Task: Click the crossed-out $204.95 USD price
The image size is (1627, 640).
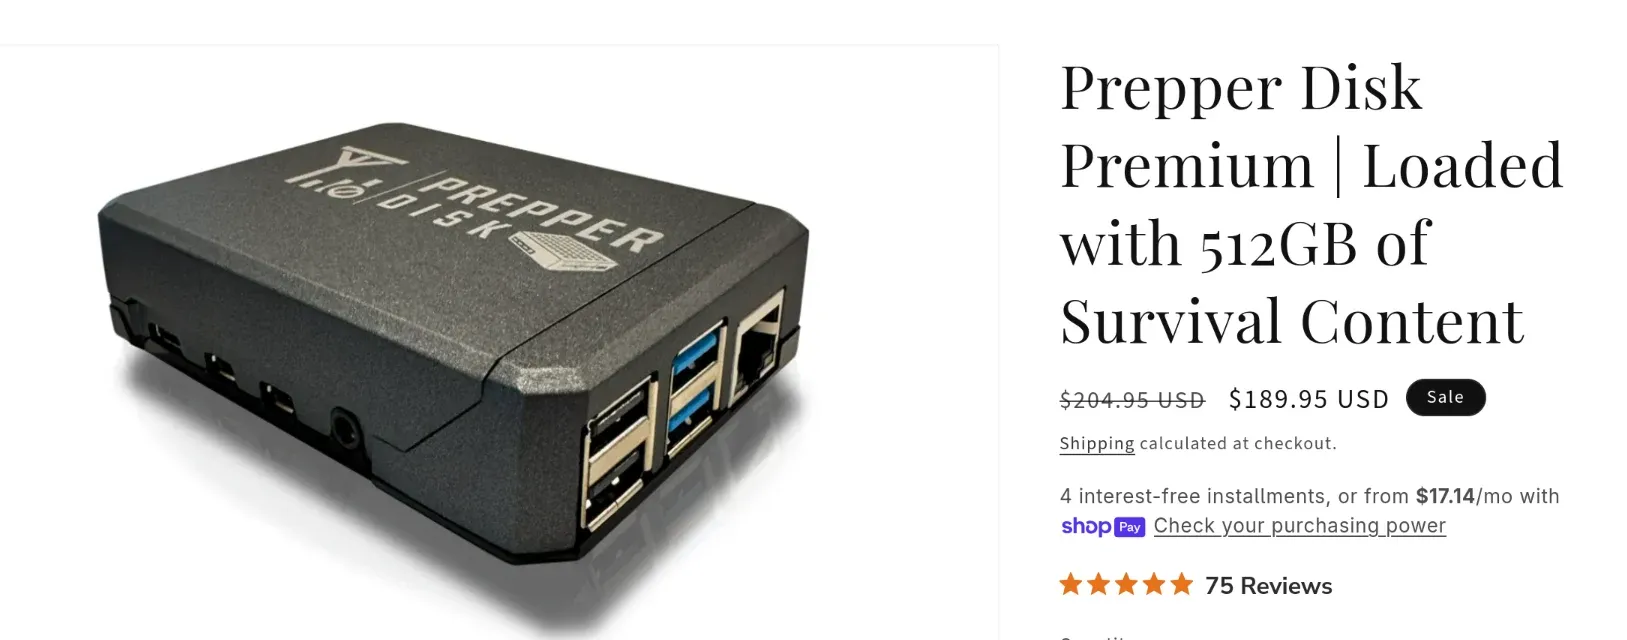Action: (x=1132, y=400)
